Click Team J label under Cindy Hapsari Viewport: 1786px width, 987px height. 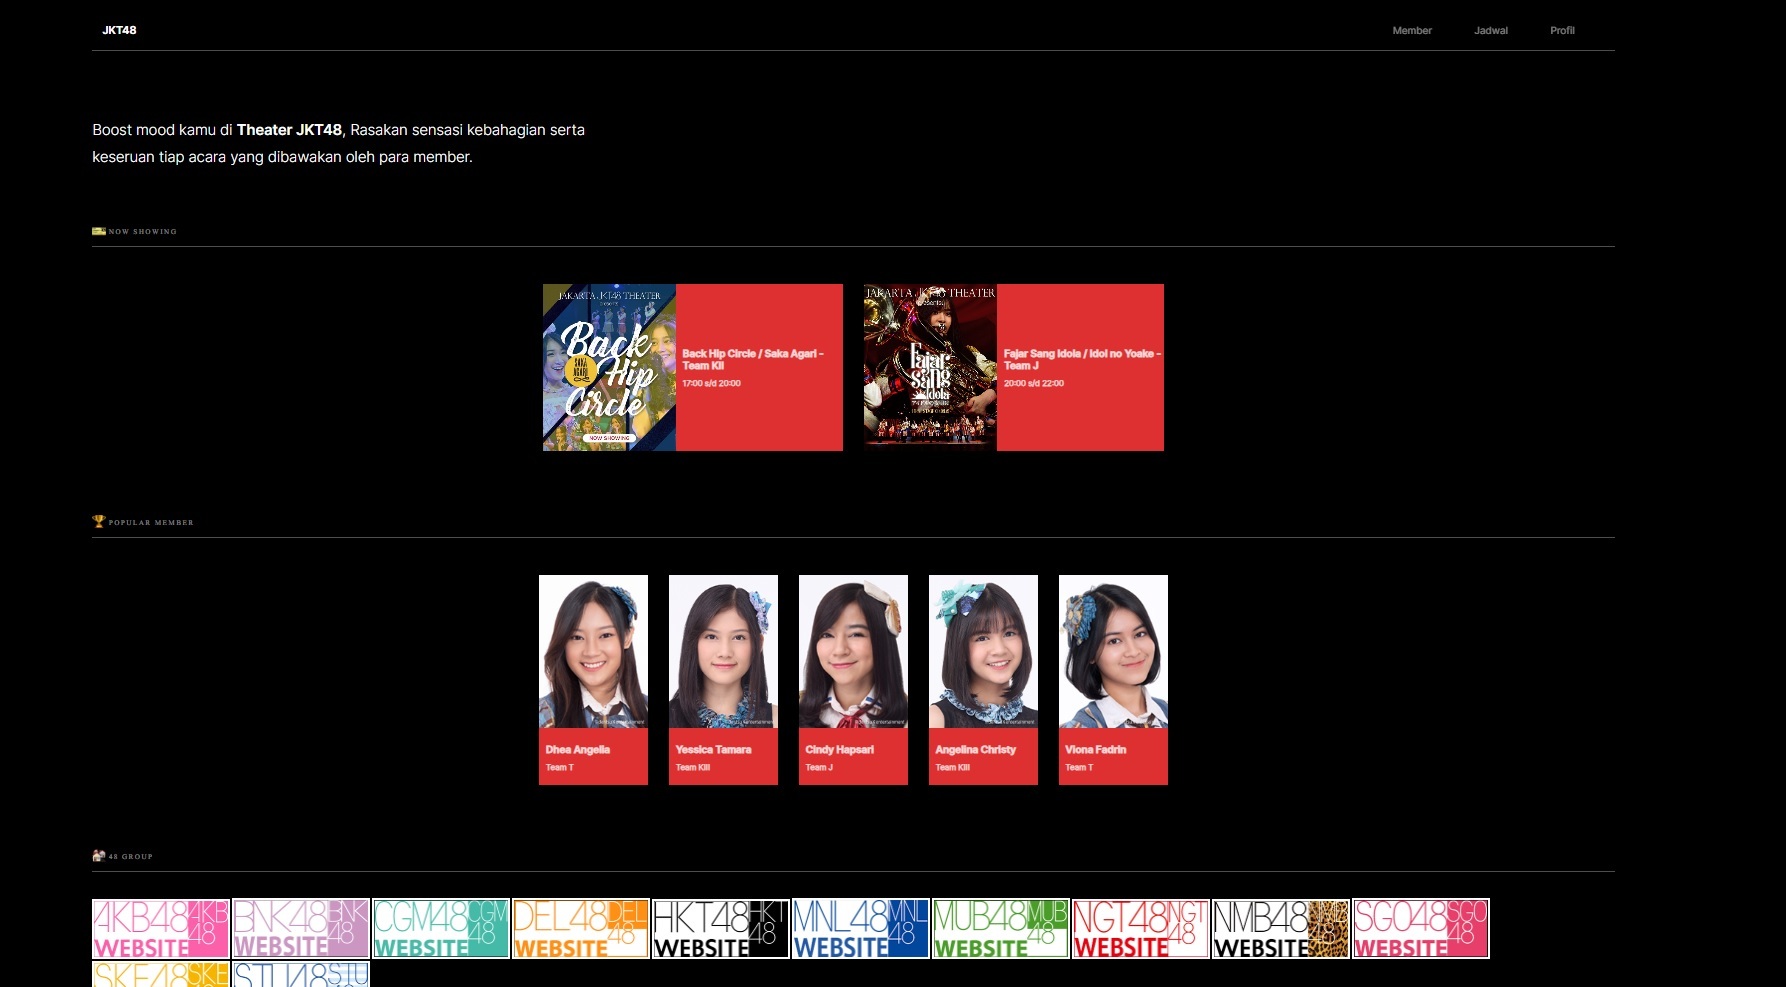click(x=818, y=768)
